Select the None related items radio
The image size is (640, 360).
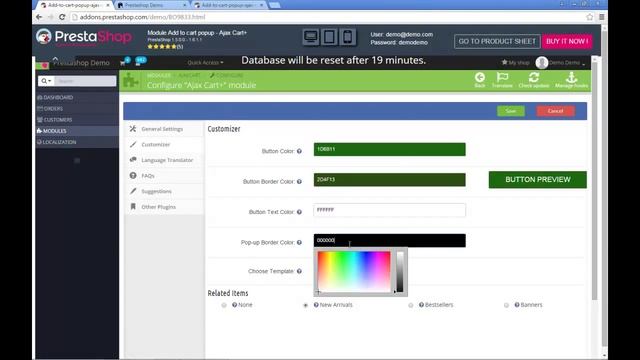click(224, 305)
